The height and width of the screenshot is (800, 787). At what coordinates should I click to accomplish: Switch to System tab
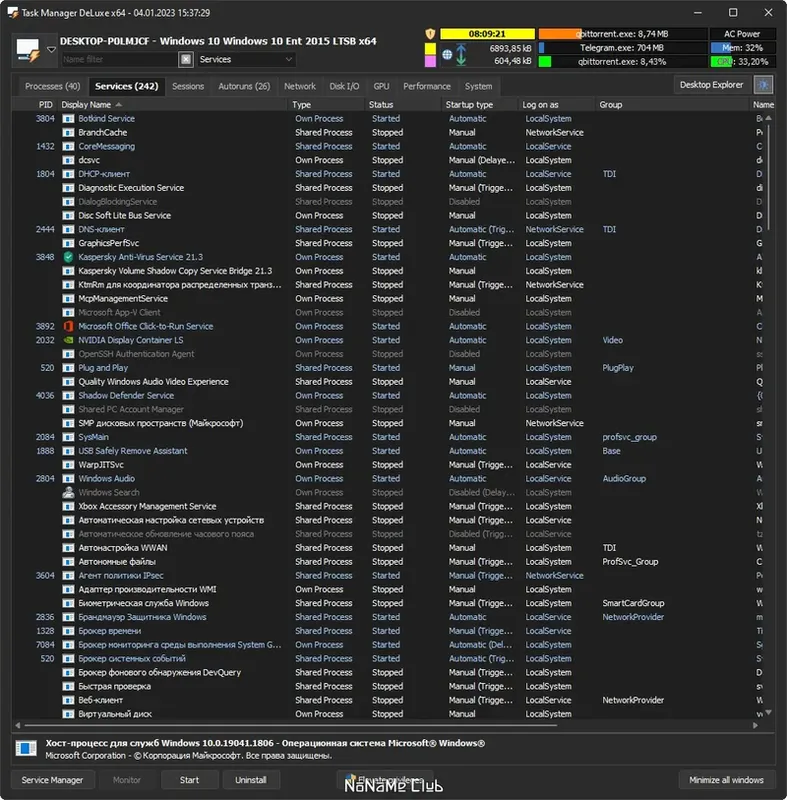[x=478, y=87]
